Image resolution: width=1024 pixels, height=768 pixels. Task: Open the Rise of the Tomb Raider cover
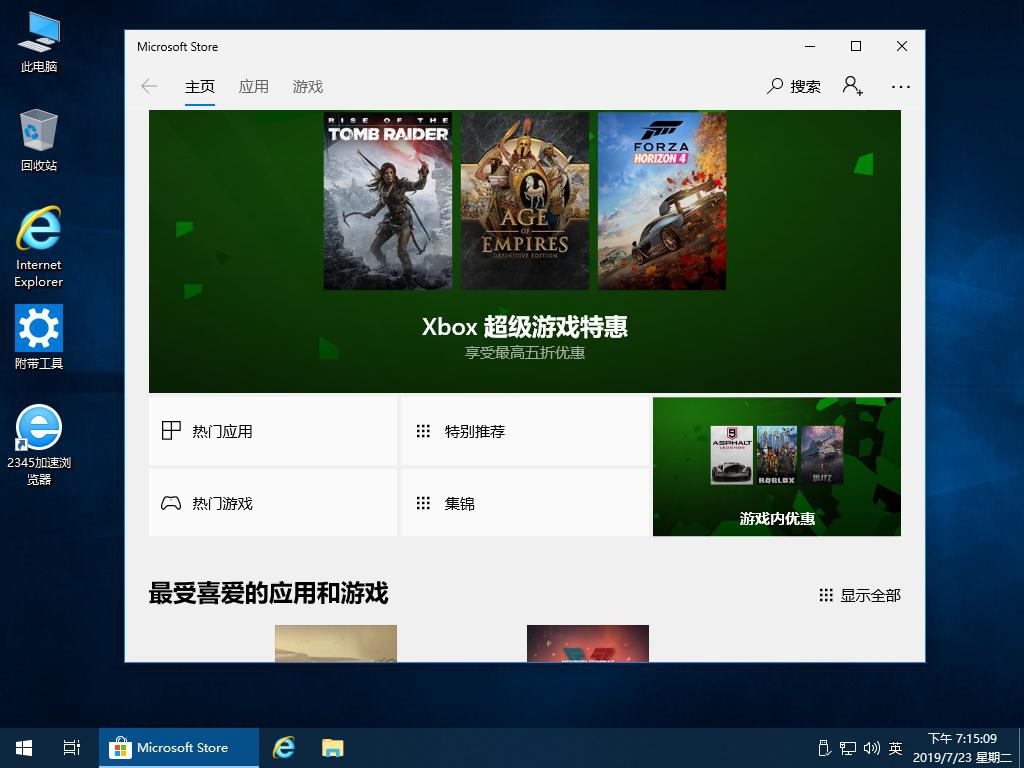[387, 200]
